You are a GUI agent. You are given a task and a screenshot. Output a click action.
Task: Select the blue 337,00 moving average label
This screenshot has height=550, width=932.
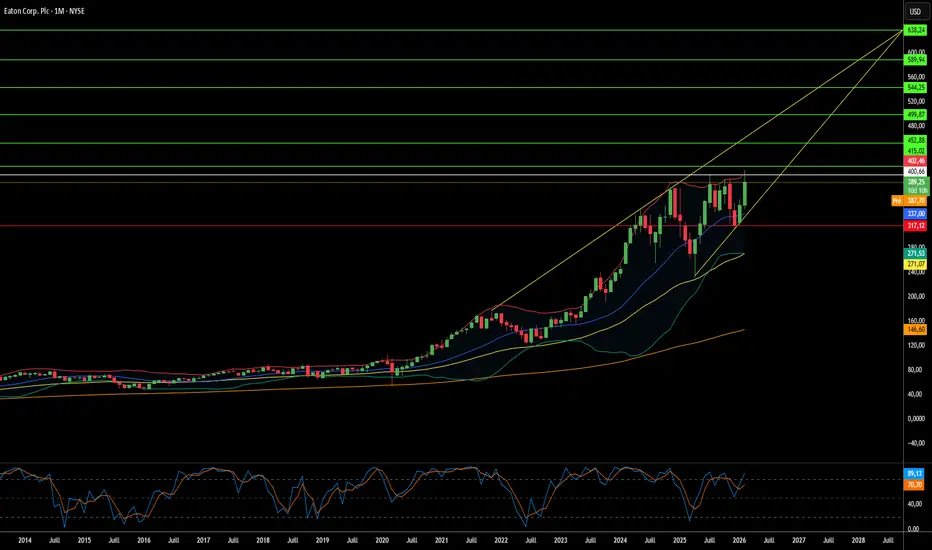pyautogui.click(x=915, y=213)
